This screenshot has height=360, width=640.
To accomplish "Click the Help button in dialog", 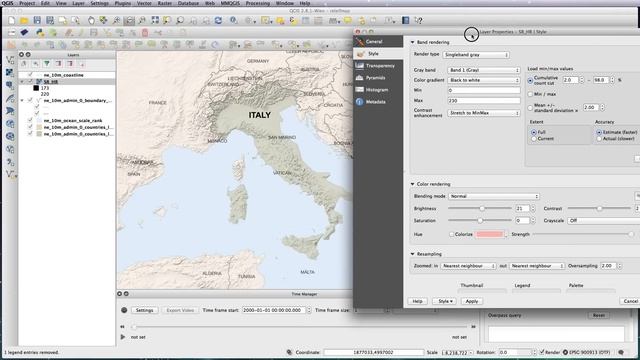I will [417, 301].
